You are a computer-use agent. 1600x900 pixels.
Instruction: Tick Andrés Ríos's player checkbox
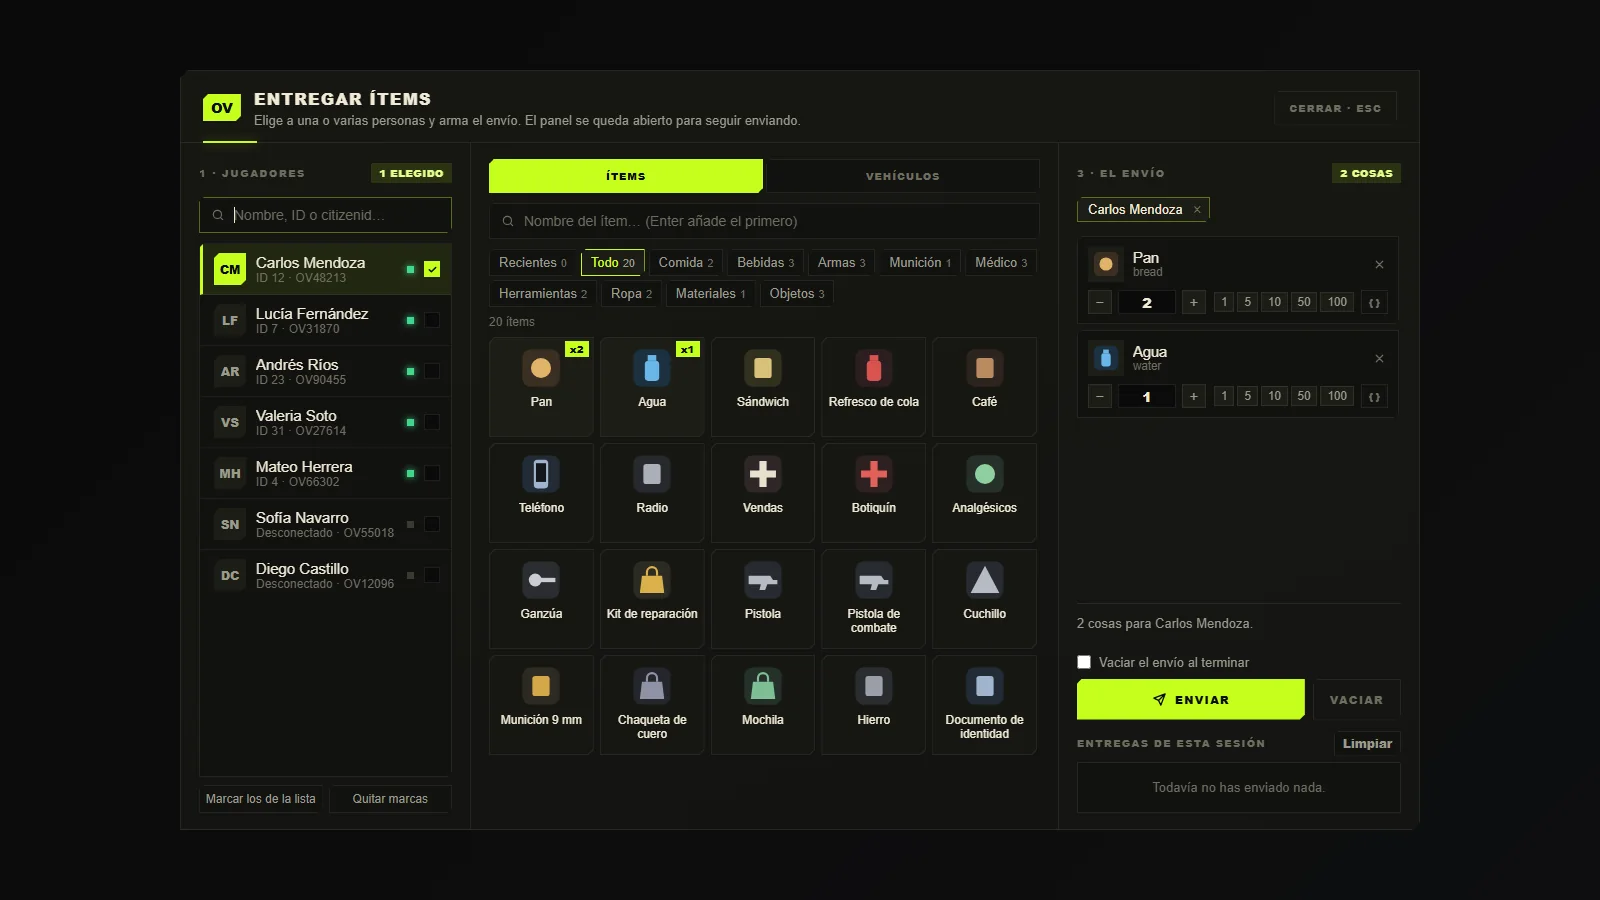point(432,371)
